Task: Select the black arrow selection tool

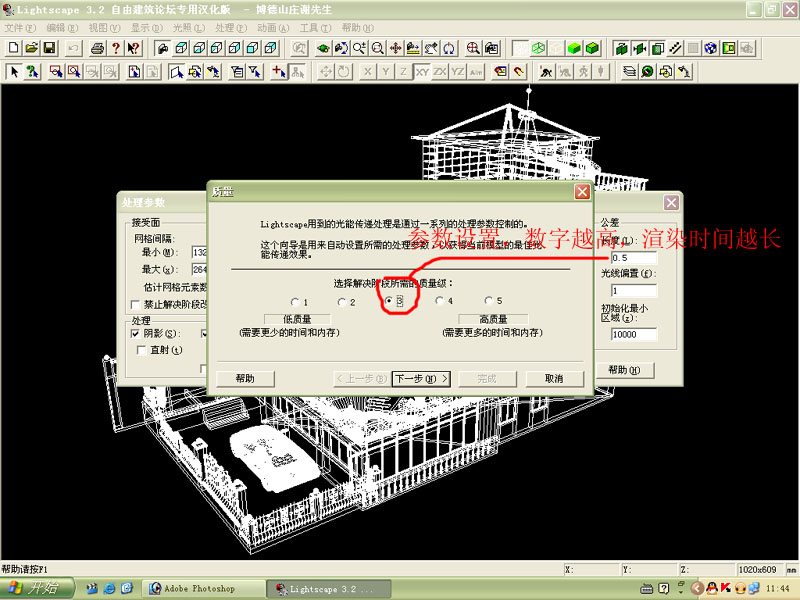Action: tap(14, 72)
